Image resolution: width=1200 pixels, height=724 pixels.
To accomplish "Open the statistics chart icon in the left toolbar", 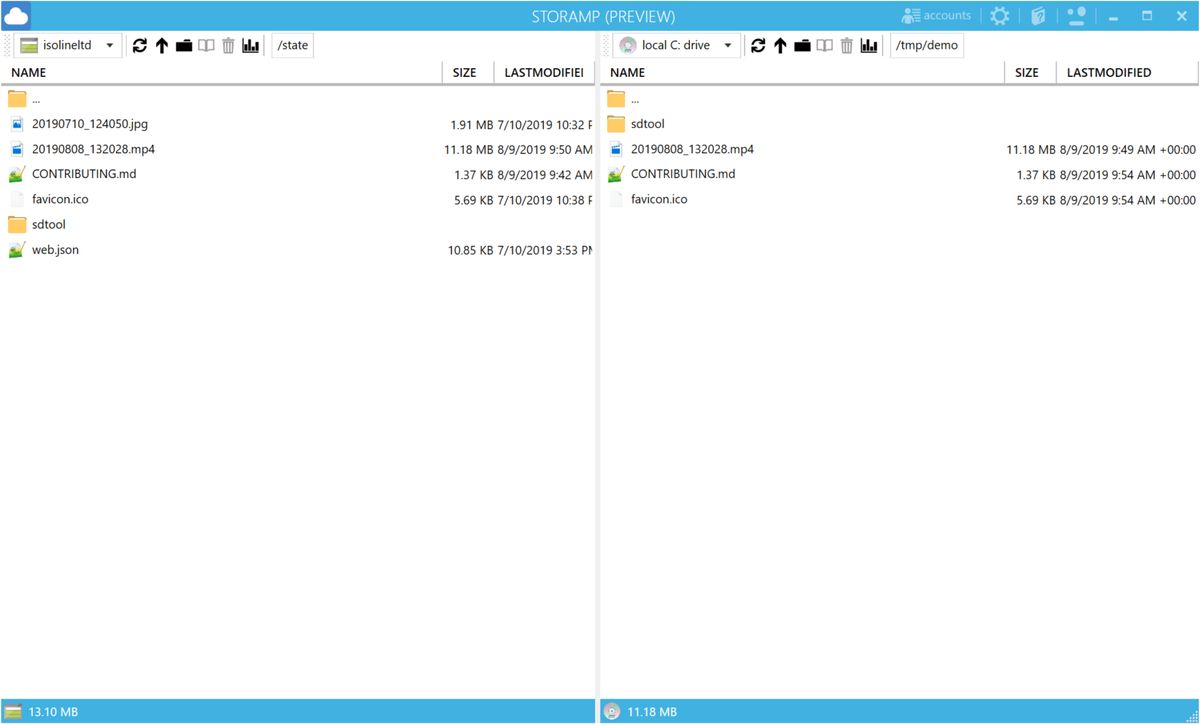I will click(x=250, y=45).
